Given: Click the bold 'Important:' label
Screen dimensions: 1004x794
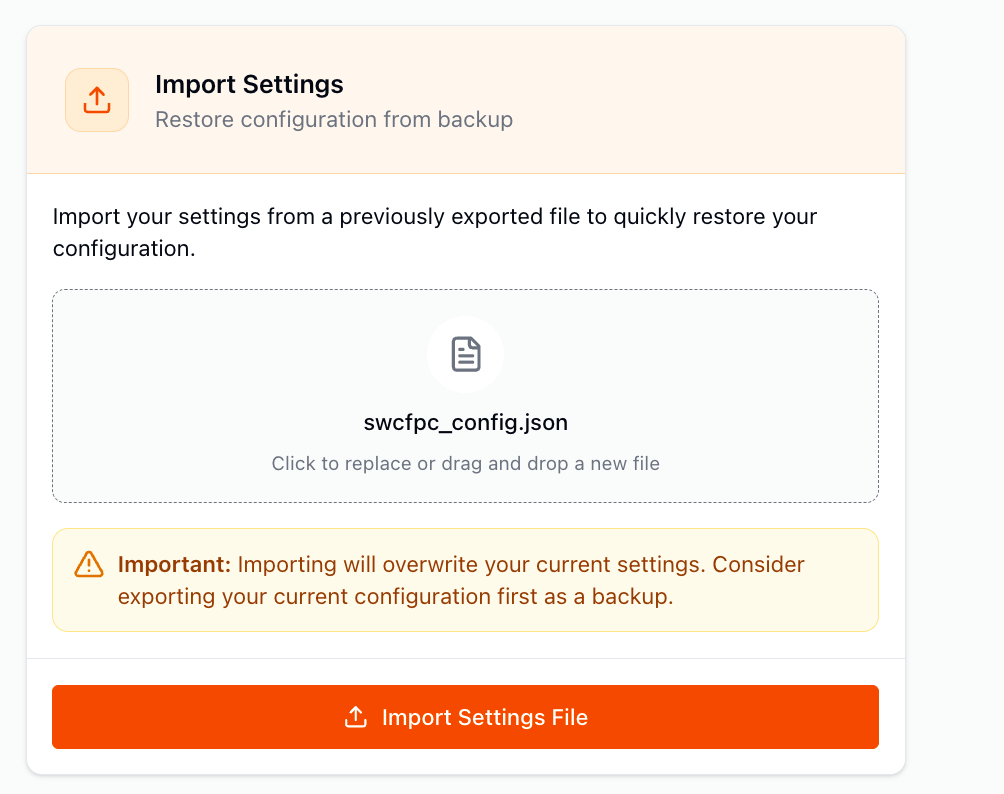Looking at the screenshot, I should point(174,564).
